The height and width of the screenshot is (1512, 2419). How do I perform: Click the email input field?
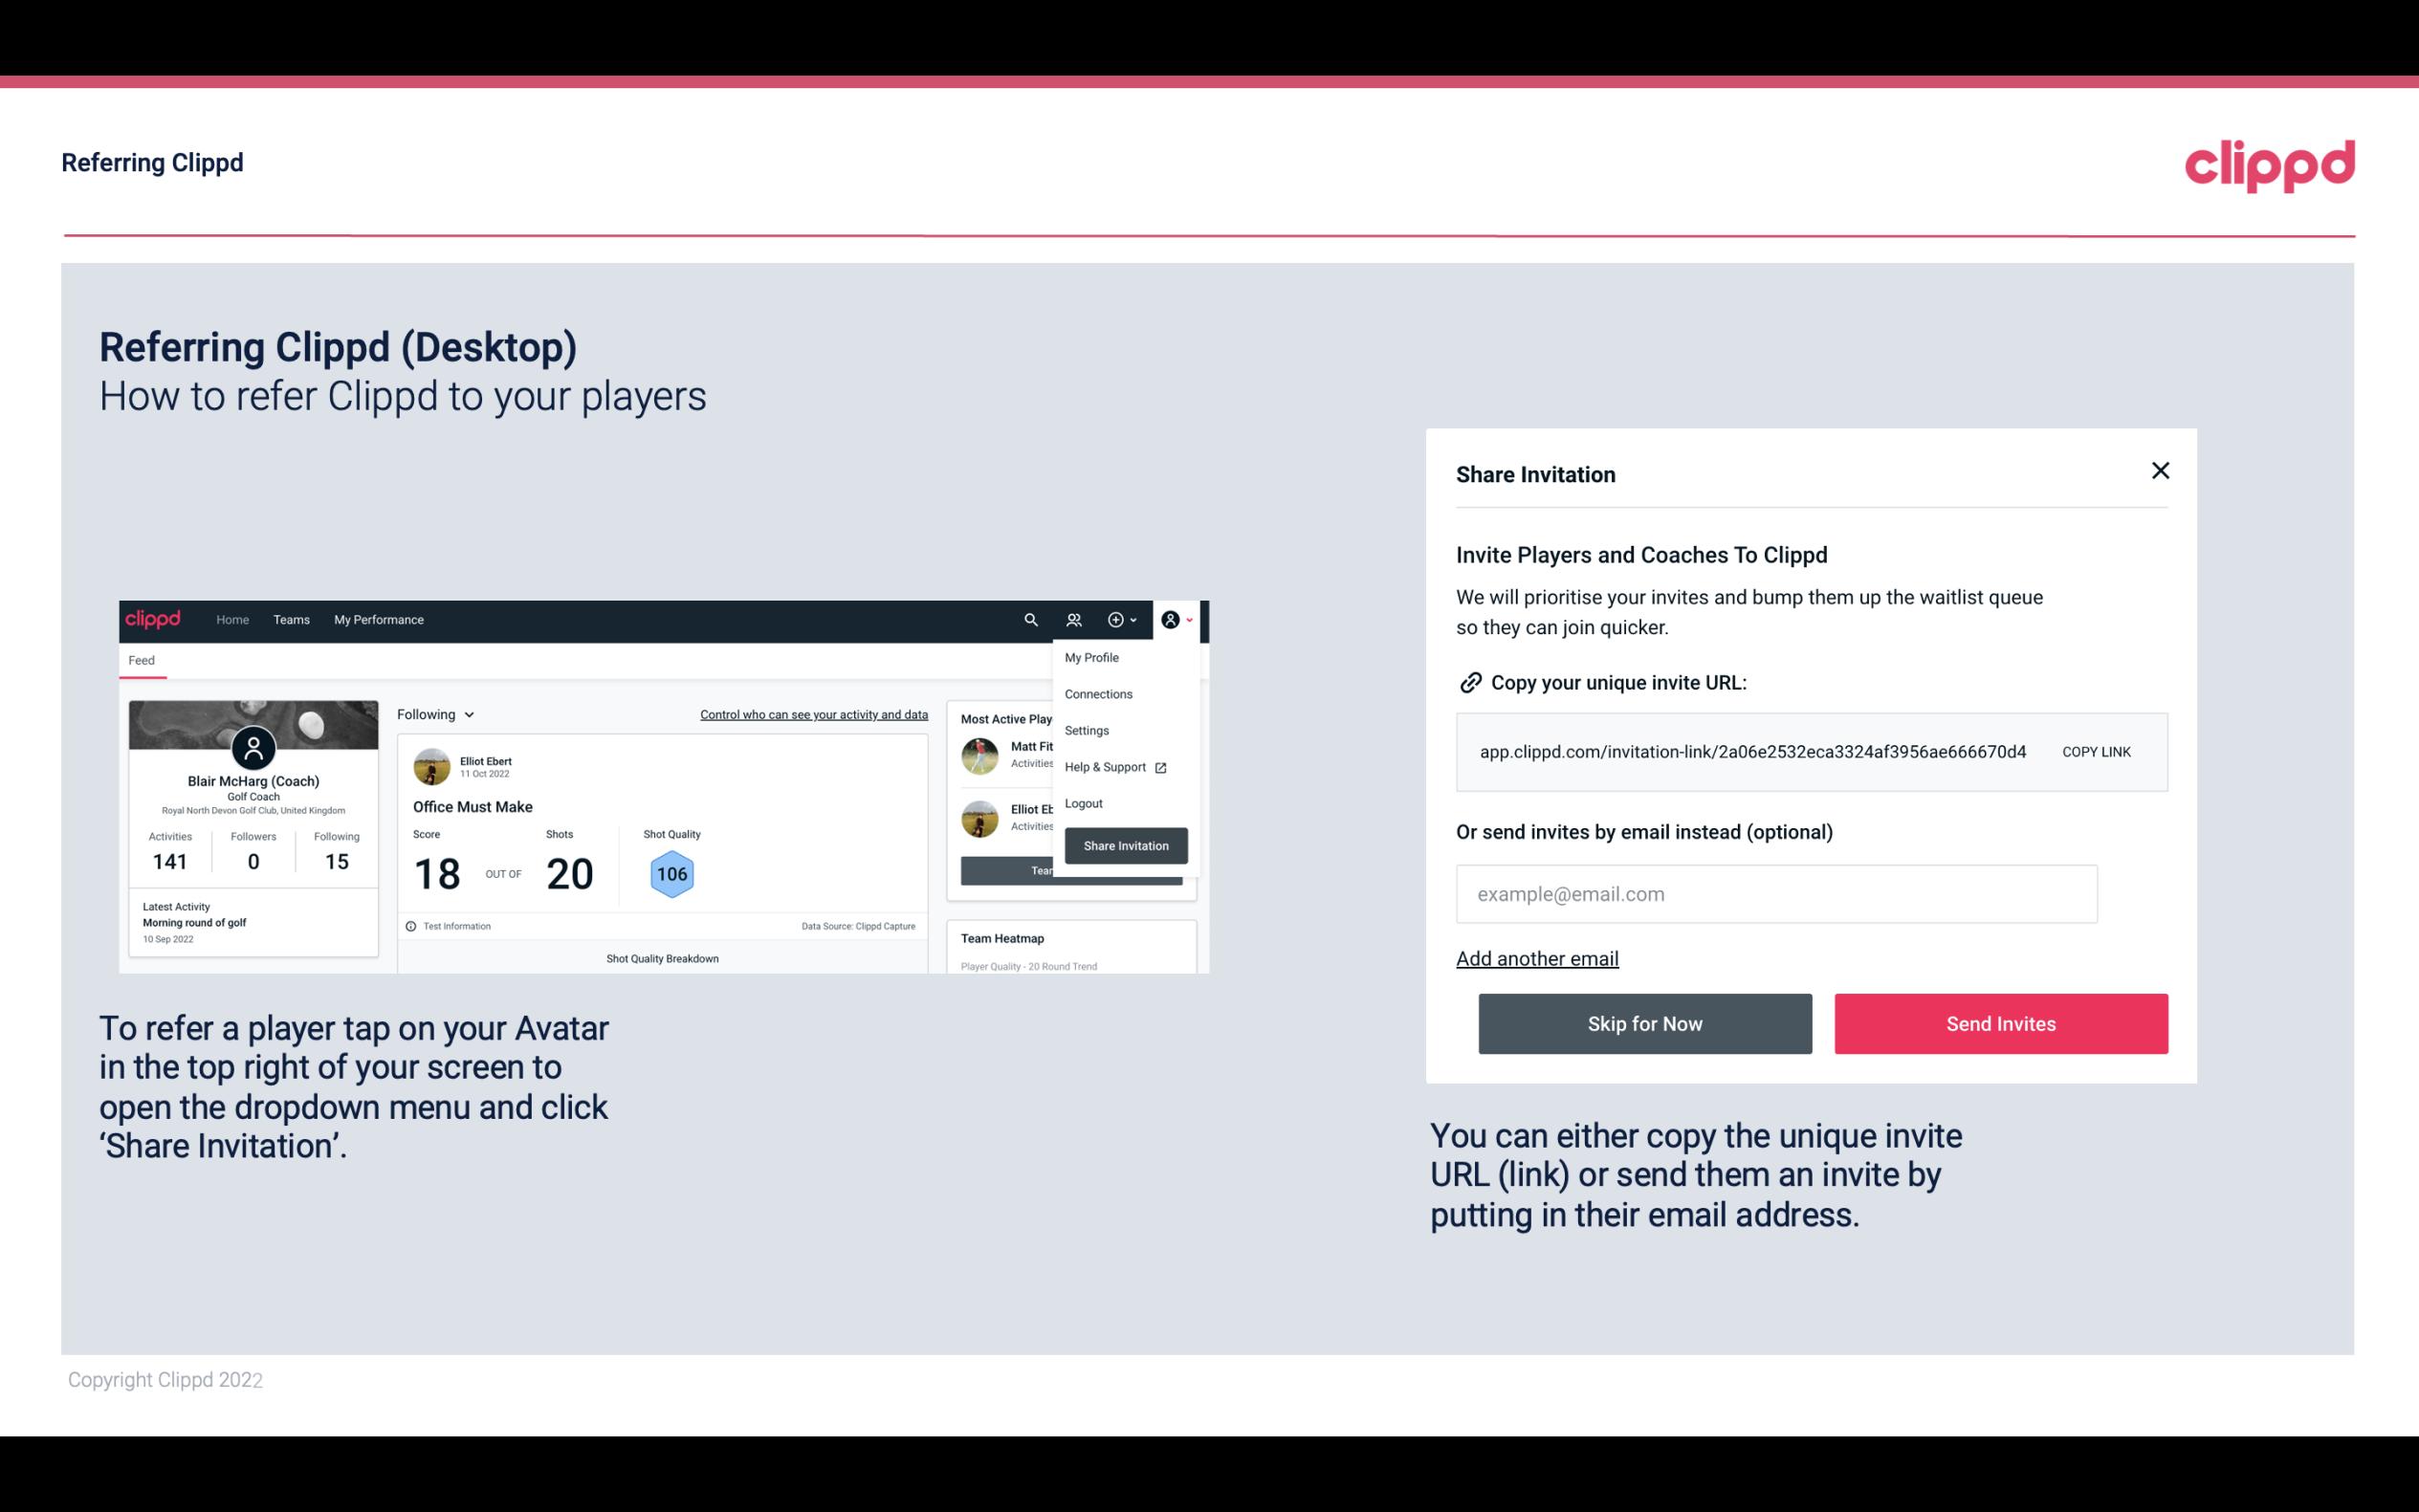click(1776, 893)
